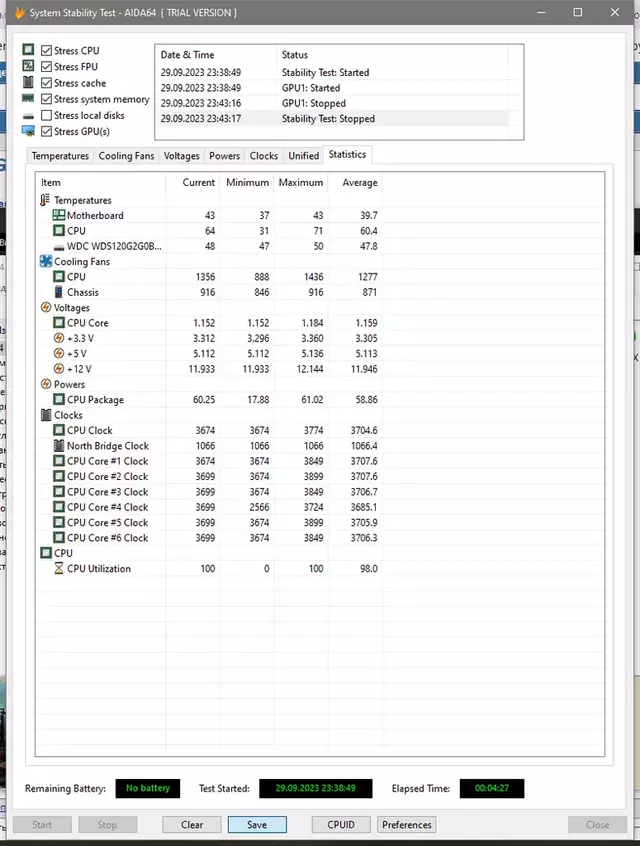Click the percent icon beside Stress FPU
The image size is (640, 846).
28,66
